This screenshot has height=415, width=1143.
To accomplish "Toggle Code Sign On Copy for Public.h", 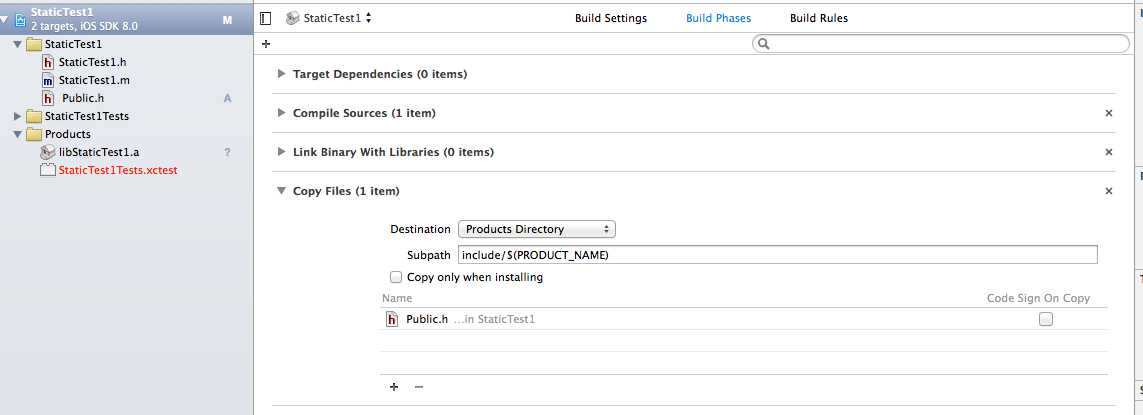I will (x=1046, y=319).
